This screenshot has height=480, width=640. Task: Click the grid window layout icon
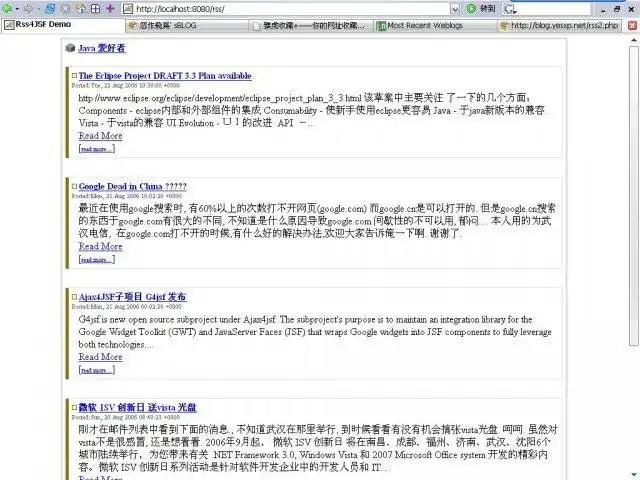point(96,8)
